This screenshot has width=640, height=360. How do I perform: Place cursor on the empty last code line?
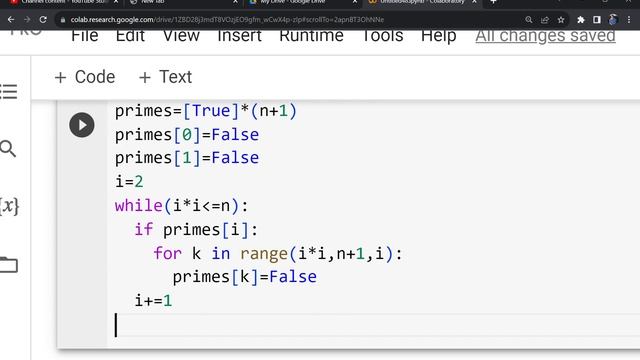pos(376,325)
